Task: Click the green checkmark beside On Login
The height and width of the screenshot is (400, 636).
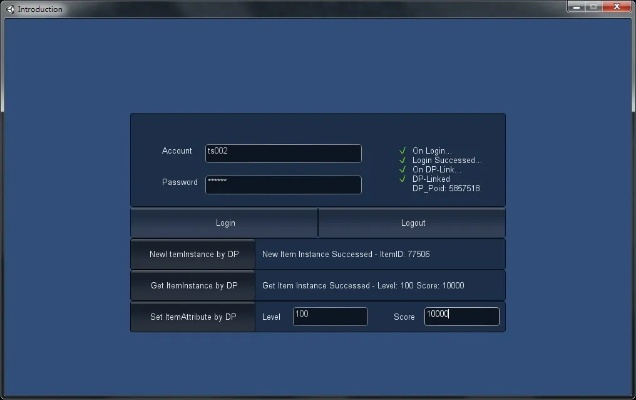Action: (402, 151)
